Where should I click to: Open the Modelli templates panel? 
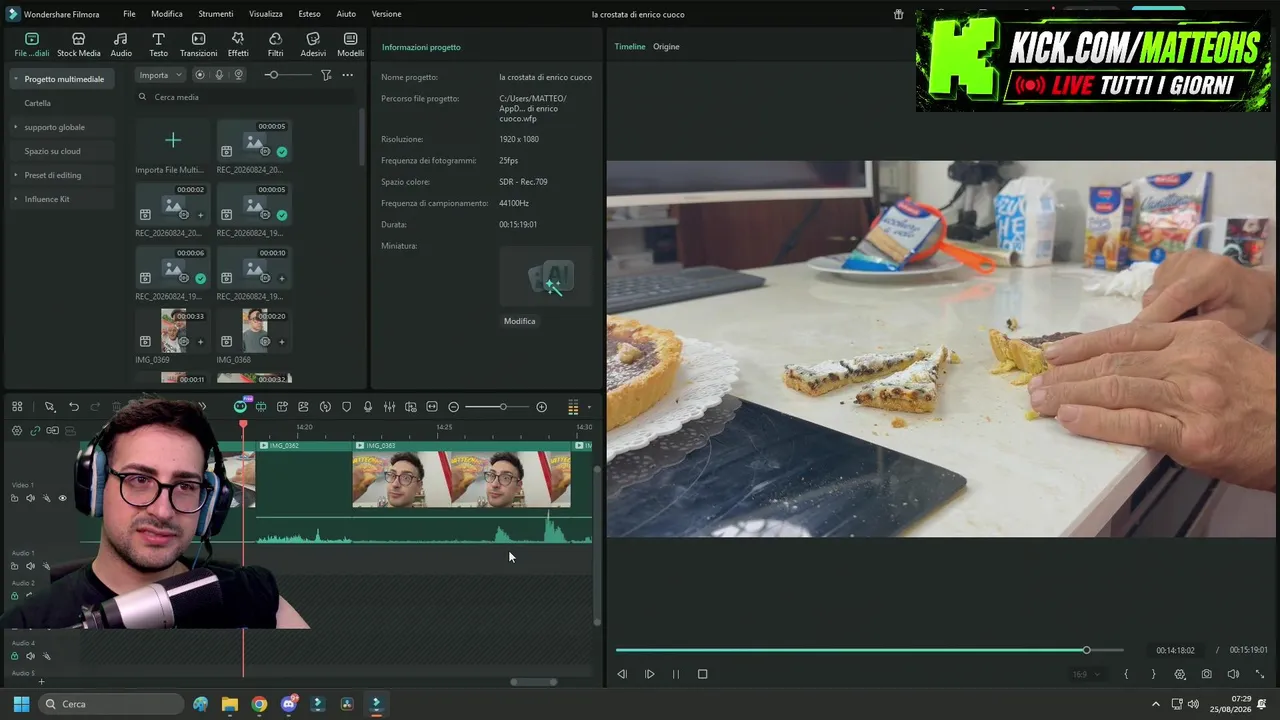[x=350, y=44]
